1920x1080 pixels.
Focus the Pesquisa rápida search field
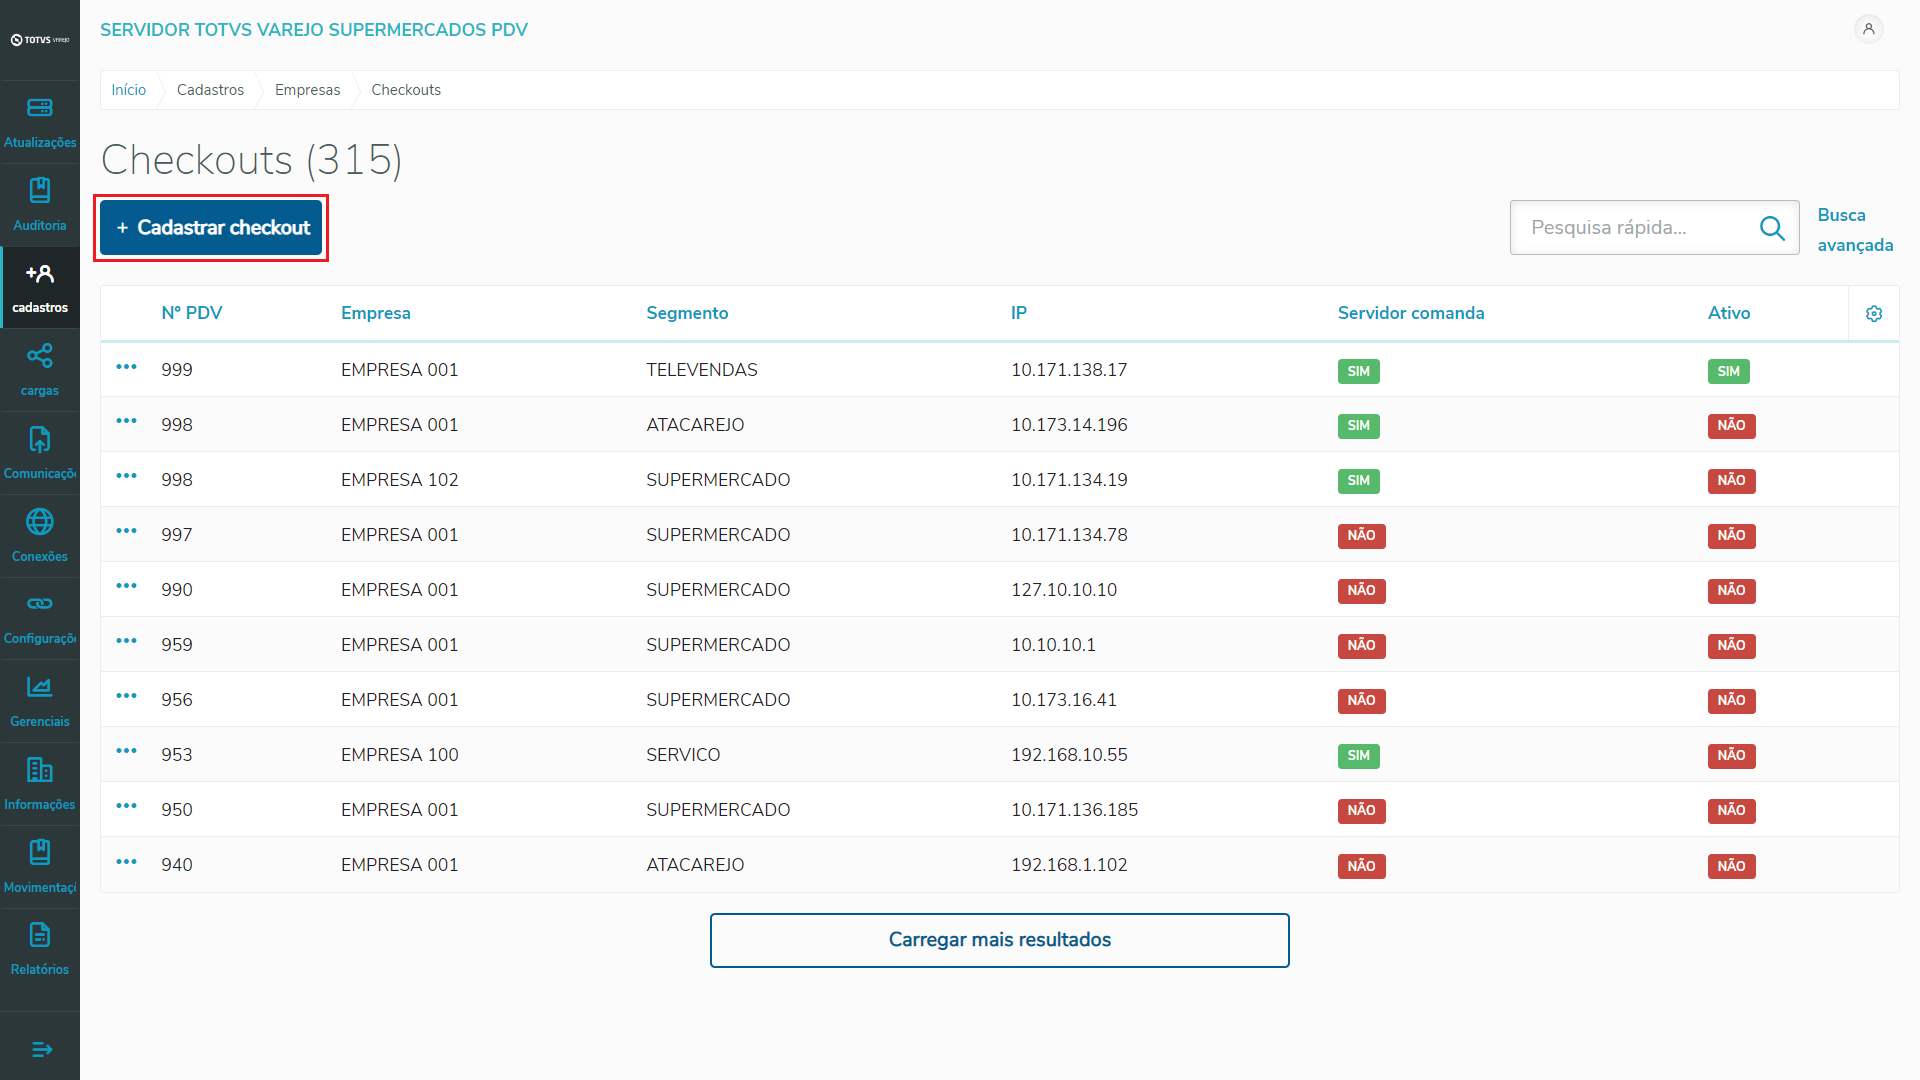1635,228
